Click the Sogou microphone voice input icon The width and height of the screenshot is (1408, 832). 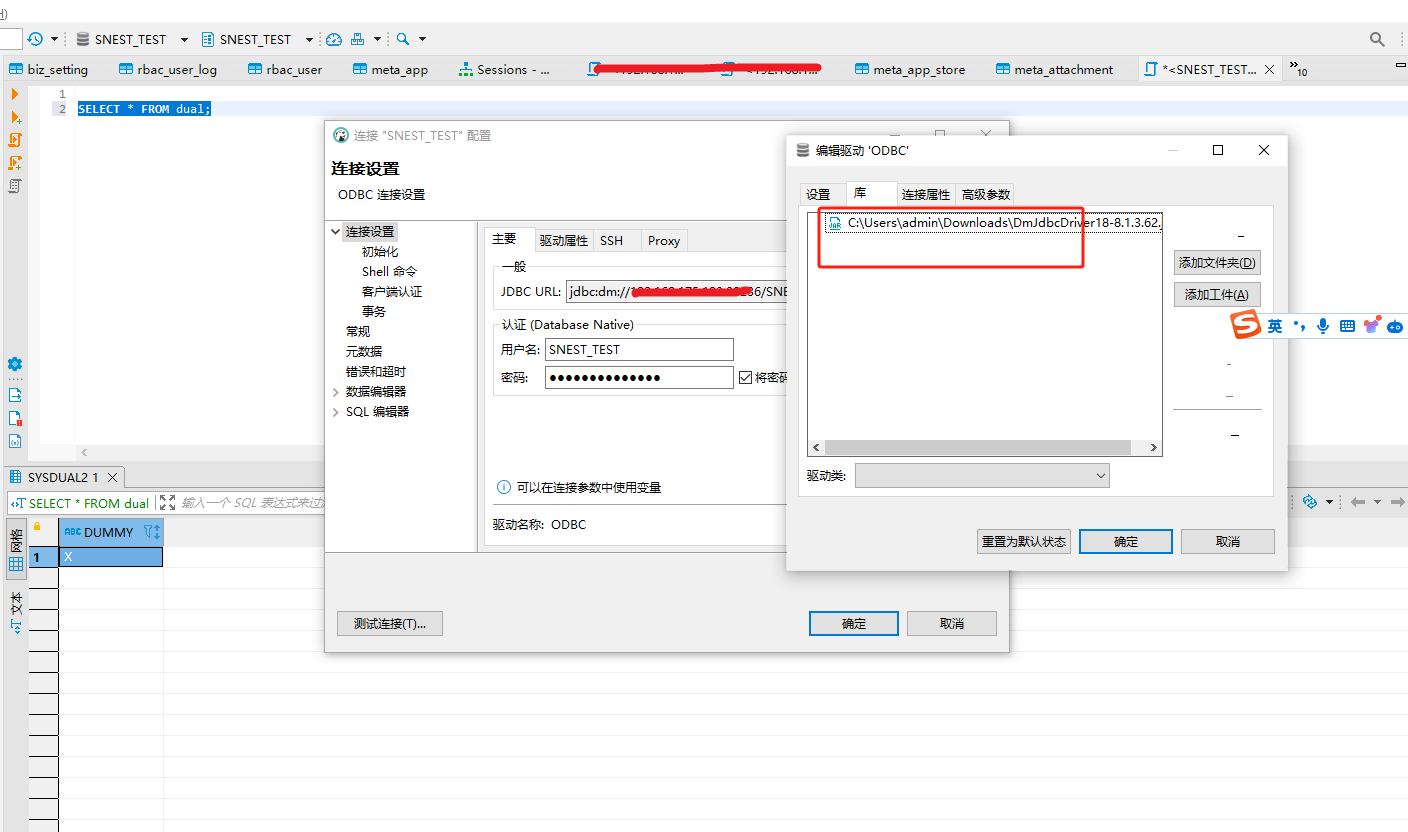pos(1323,326)
